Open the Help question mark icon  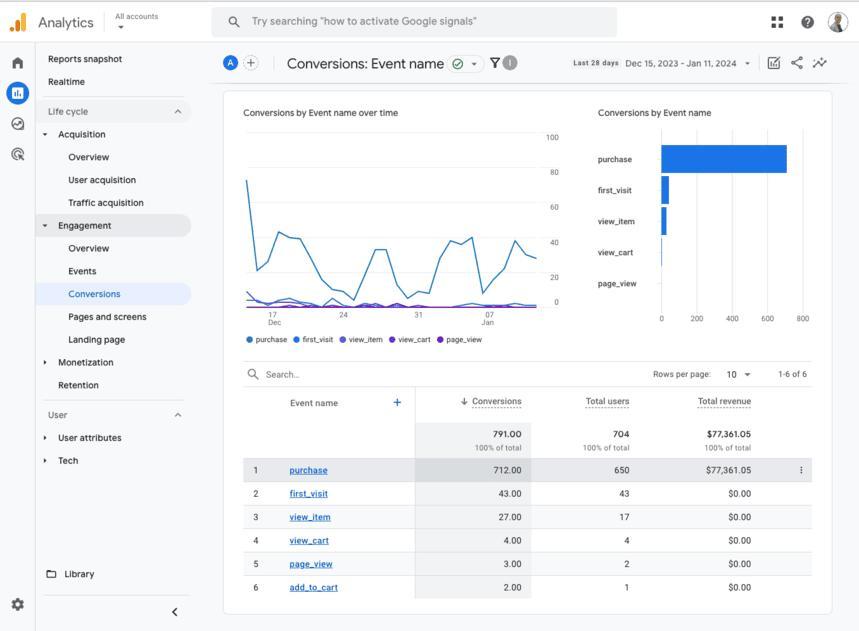(x=807, y=22)
